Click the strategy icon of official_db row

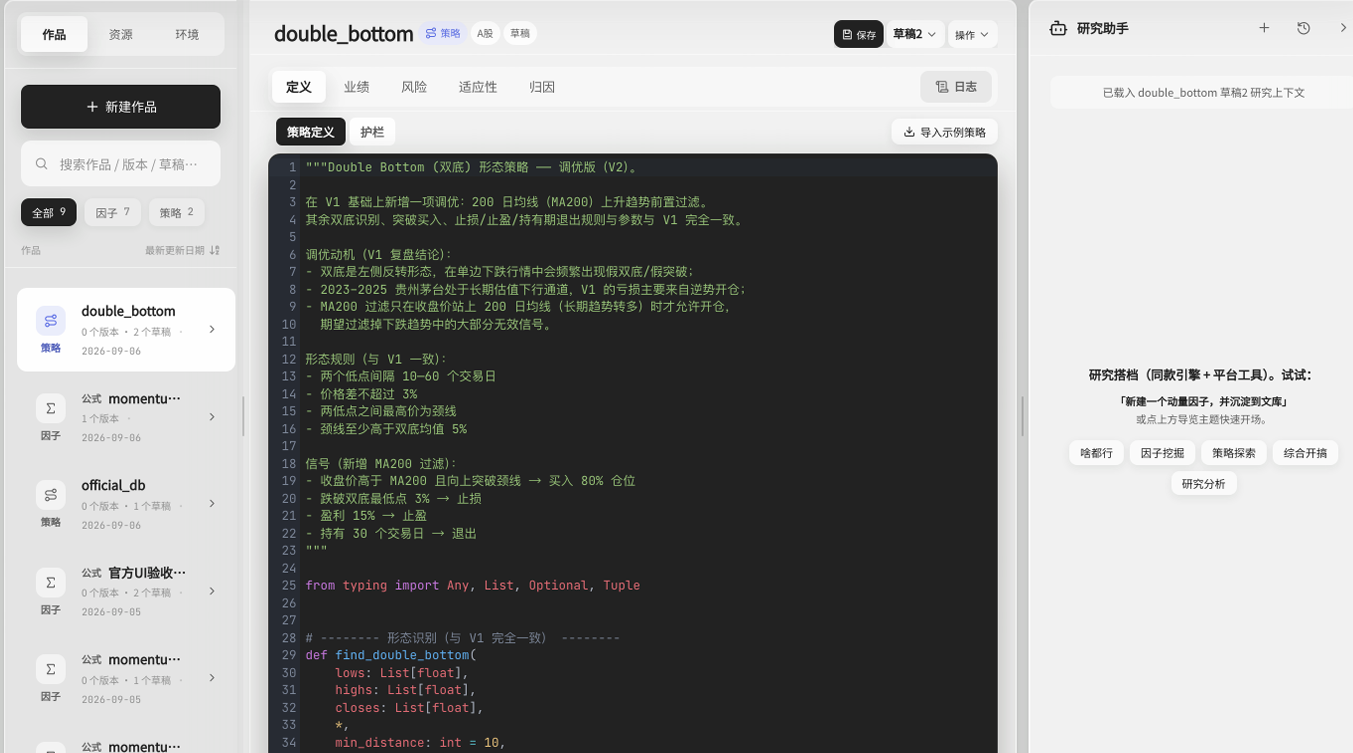pyautogui.click(x=50, y=494)
